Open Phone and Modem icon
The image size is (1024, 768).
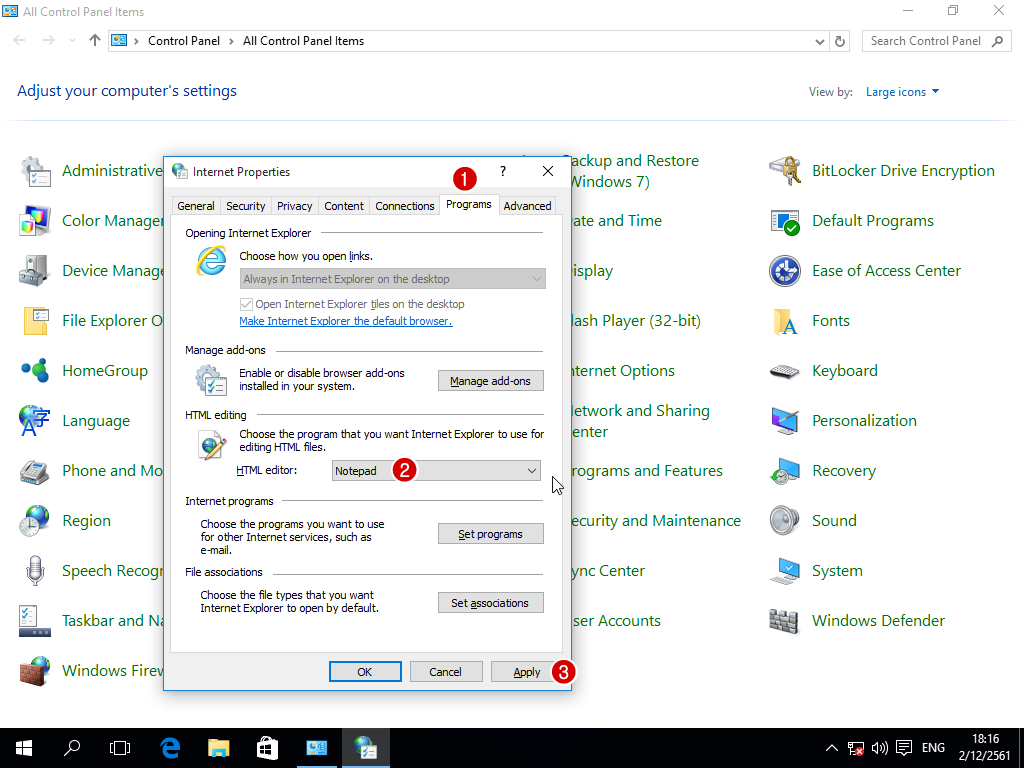(x=35, y=471)
